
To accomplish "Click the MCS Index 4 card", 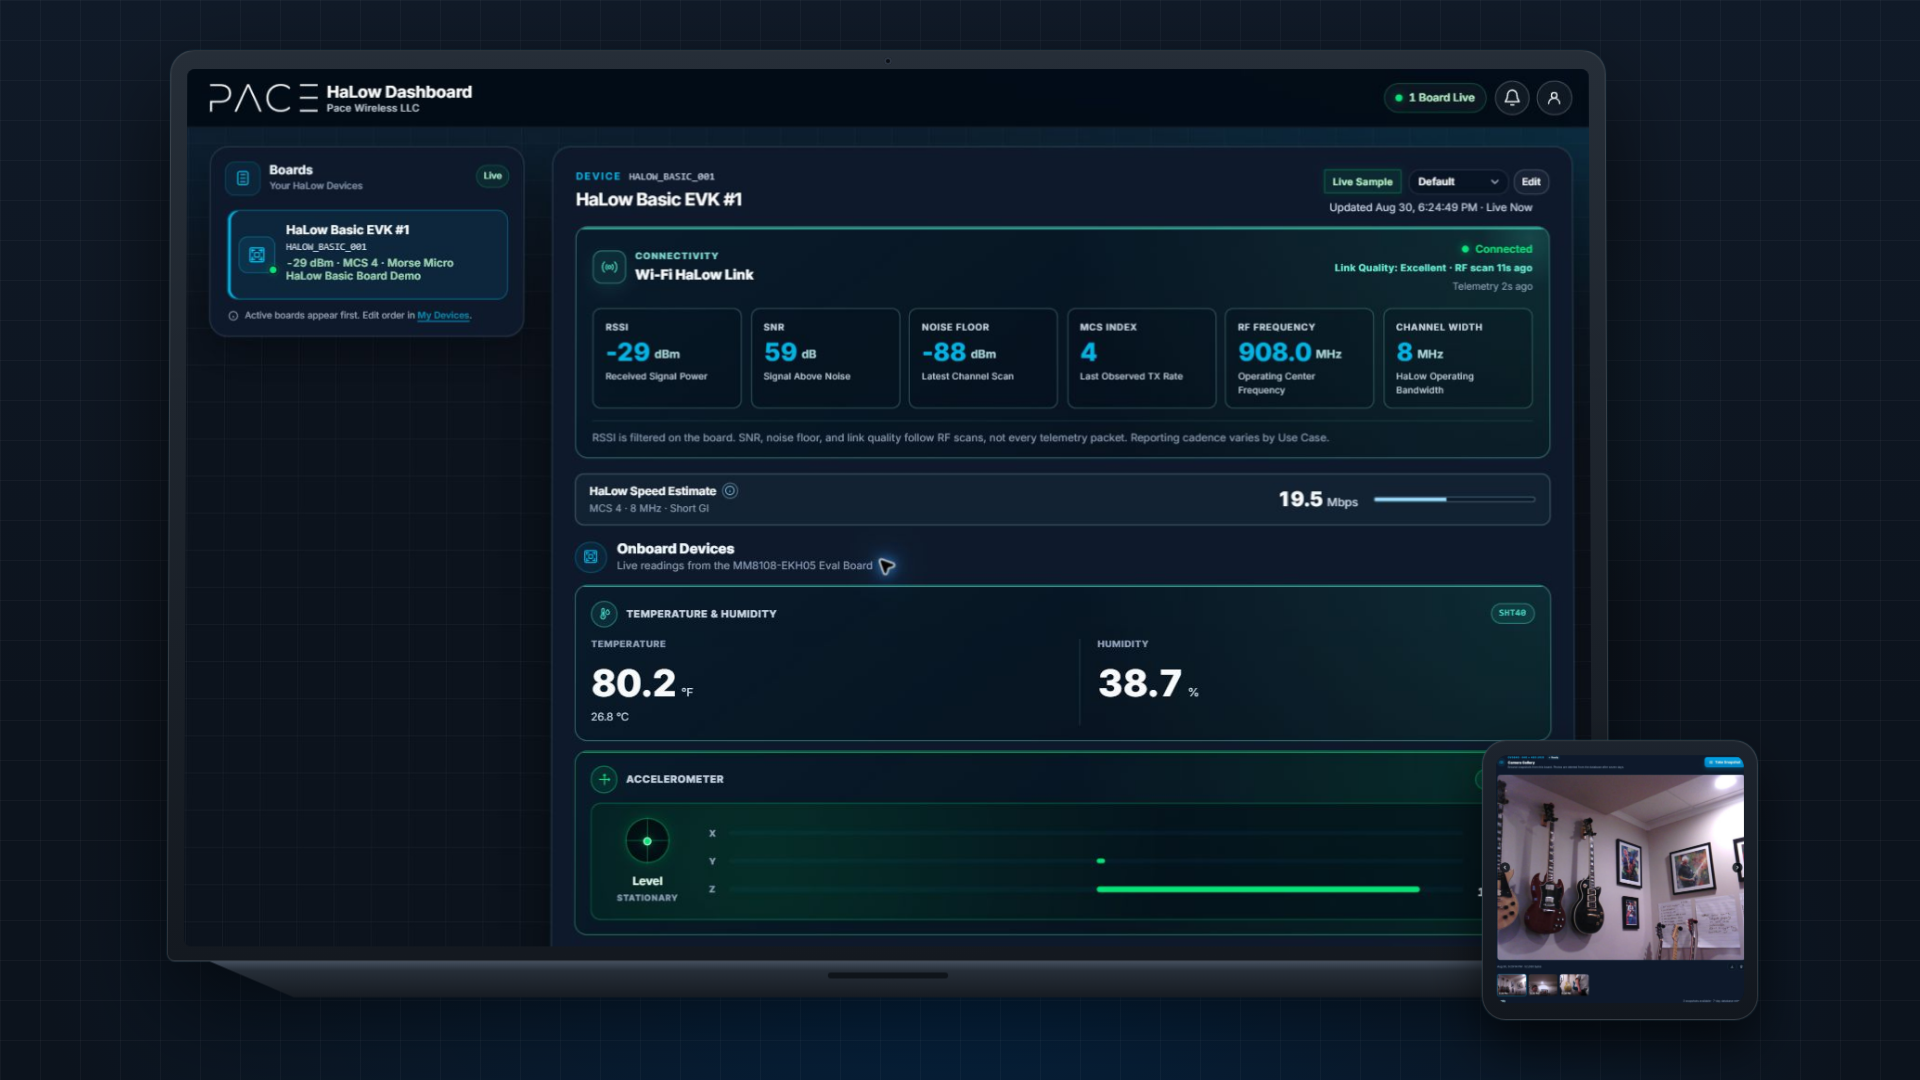I will (1141, 358).
